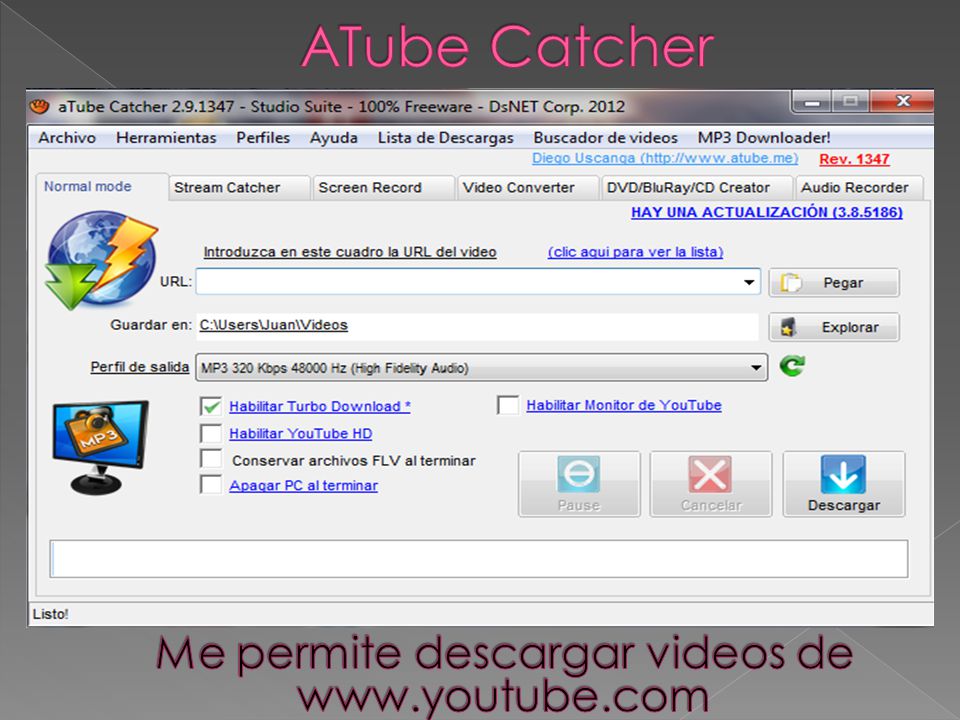Click the HAY UNA ACTUALIZACIÓN update link
This screenshot has width=960, height=720.
coord(767,212)
